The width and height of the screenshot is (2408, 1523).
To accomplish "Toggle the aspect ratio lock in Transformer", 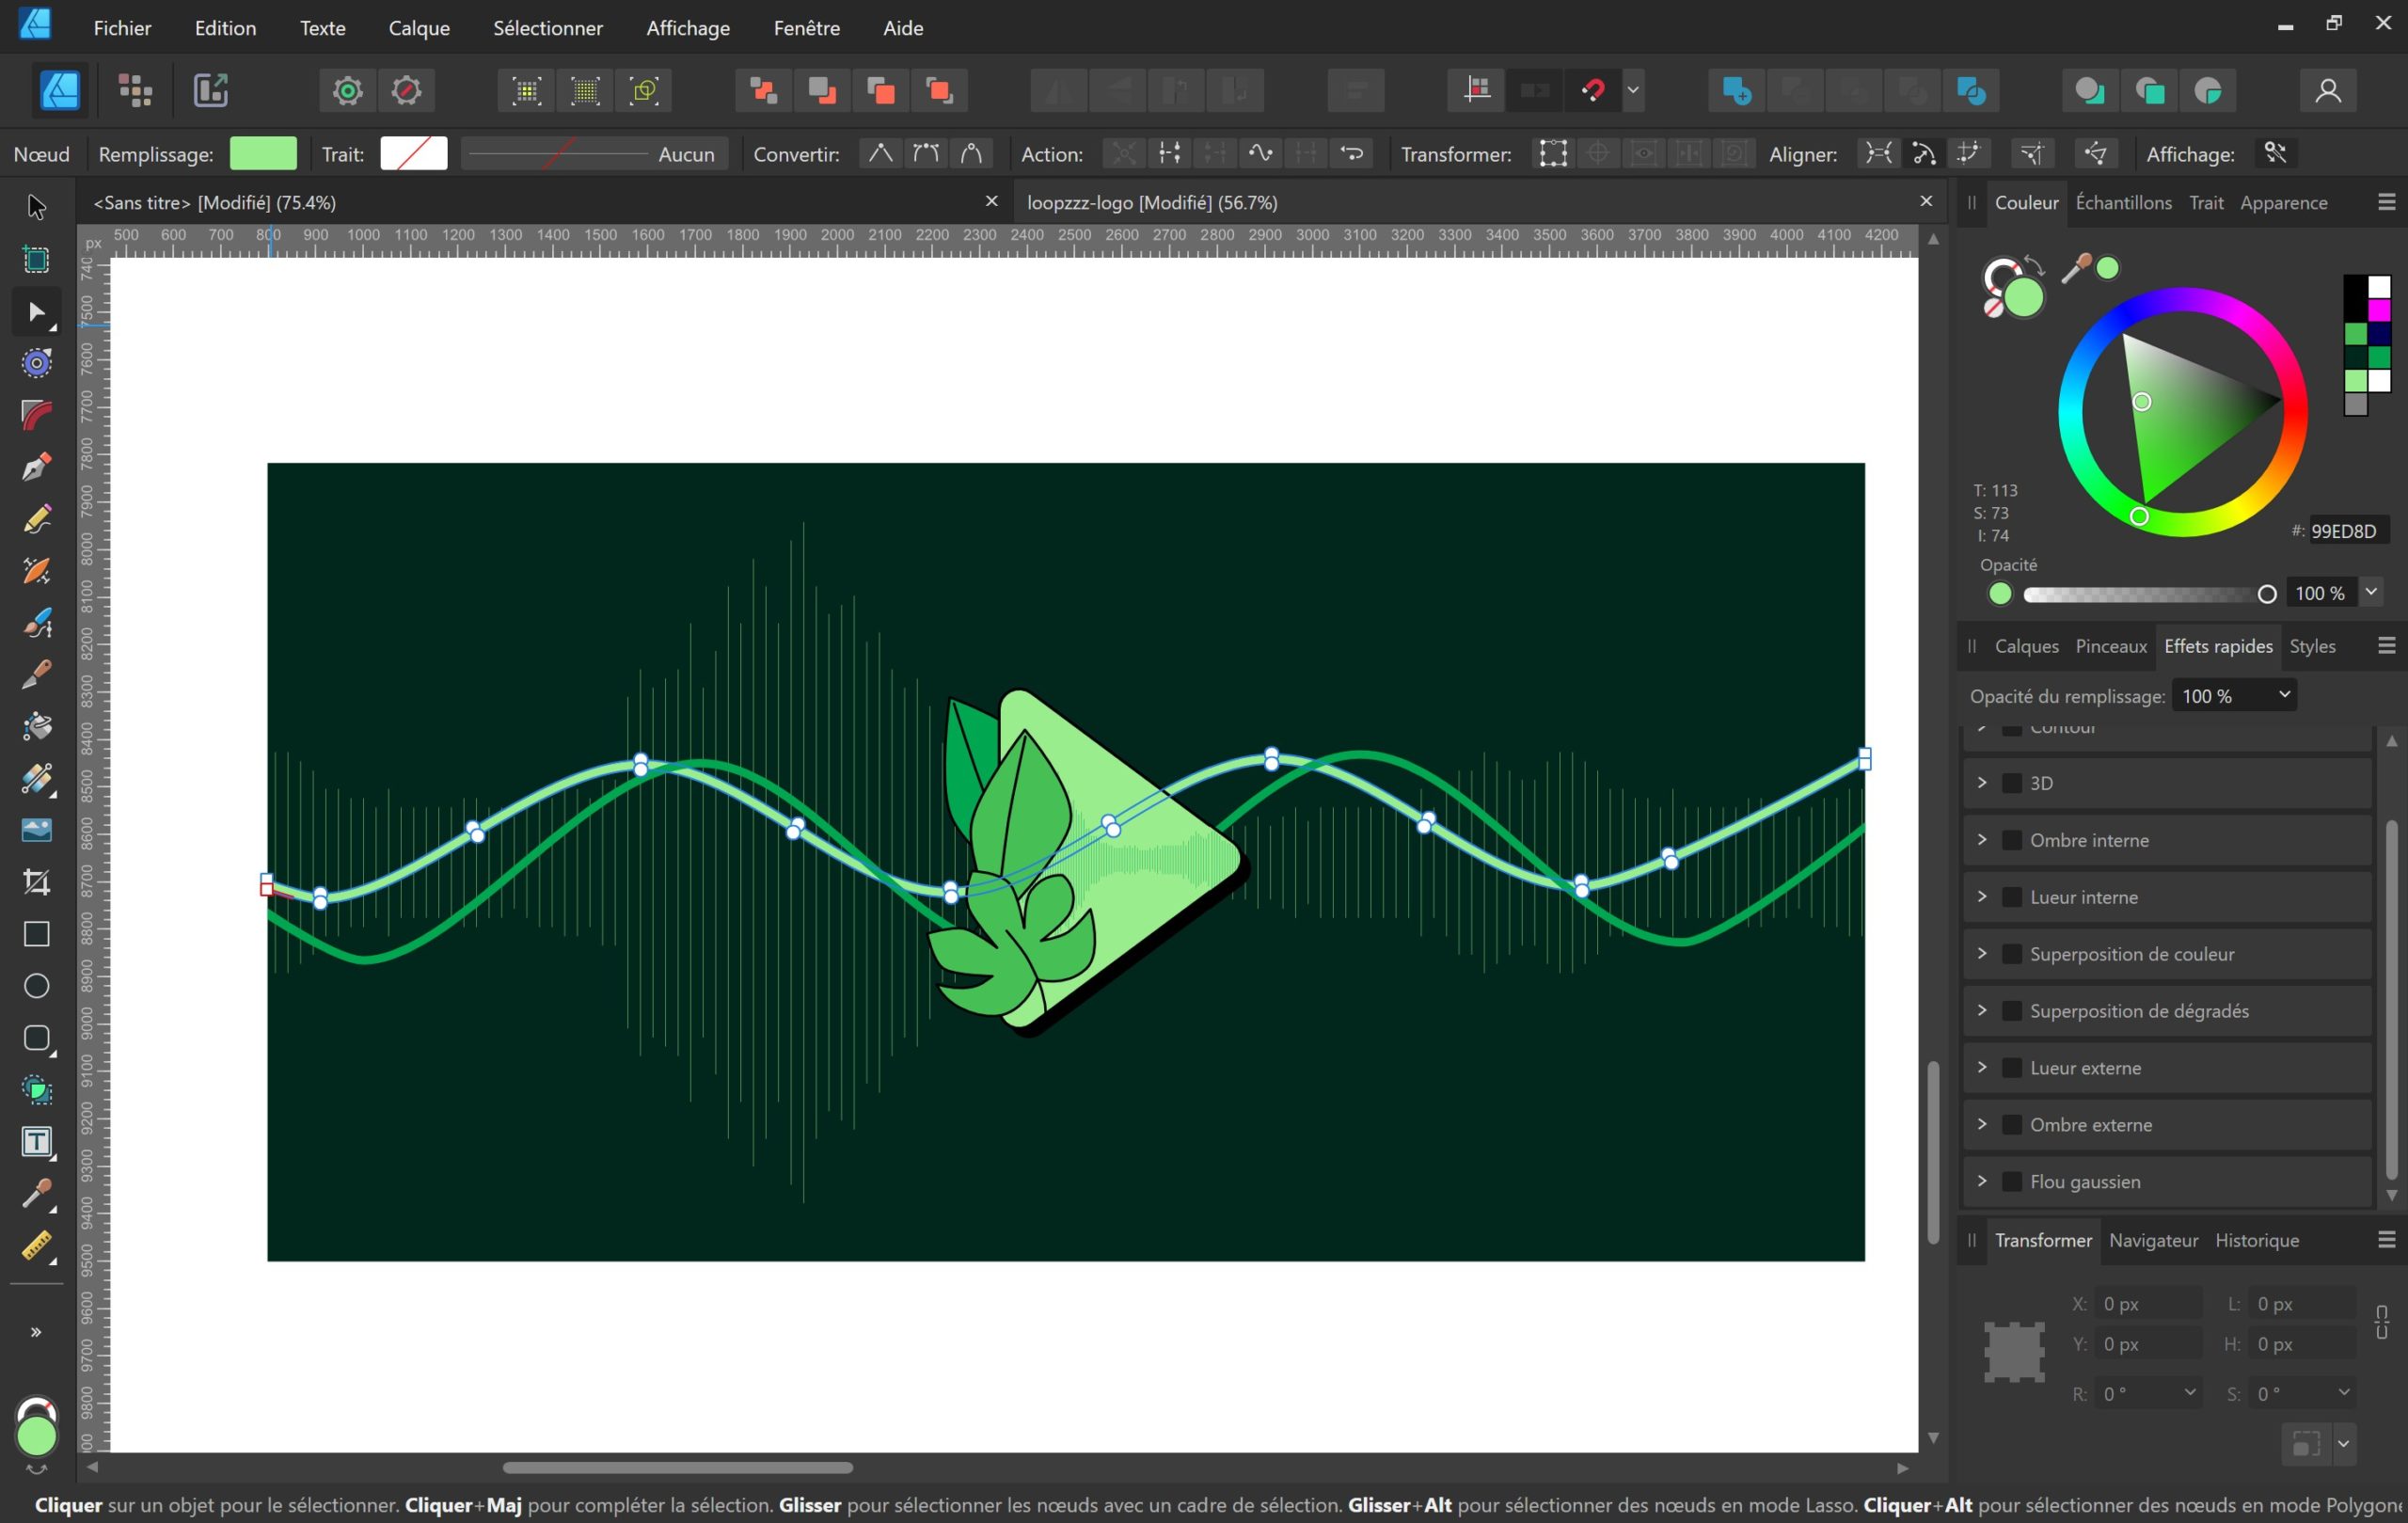I will point(2382,1322).
